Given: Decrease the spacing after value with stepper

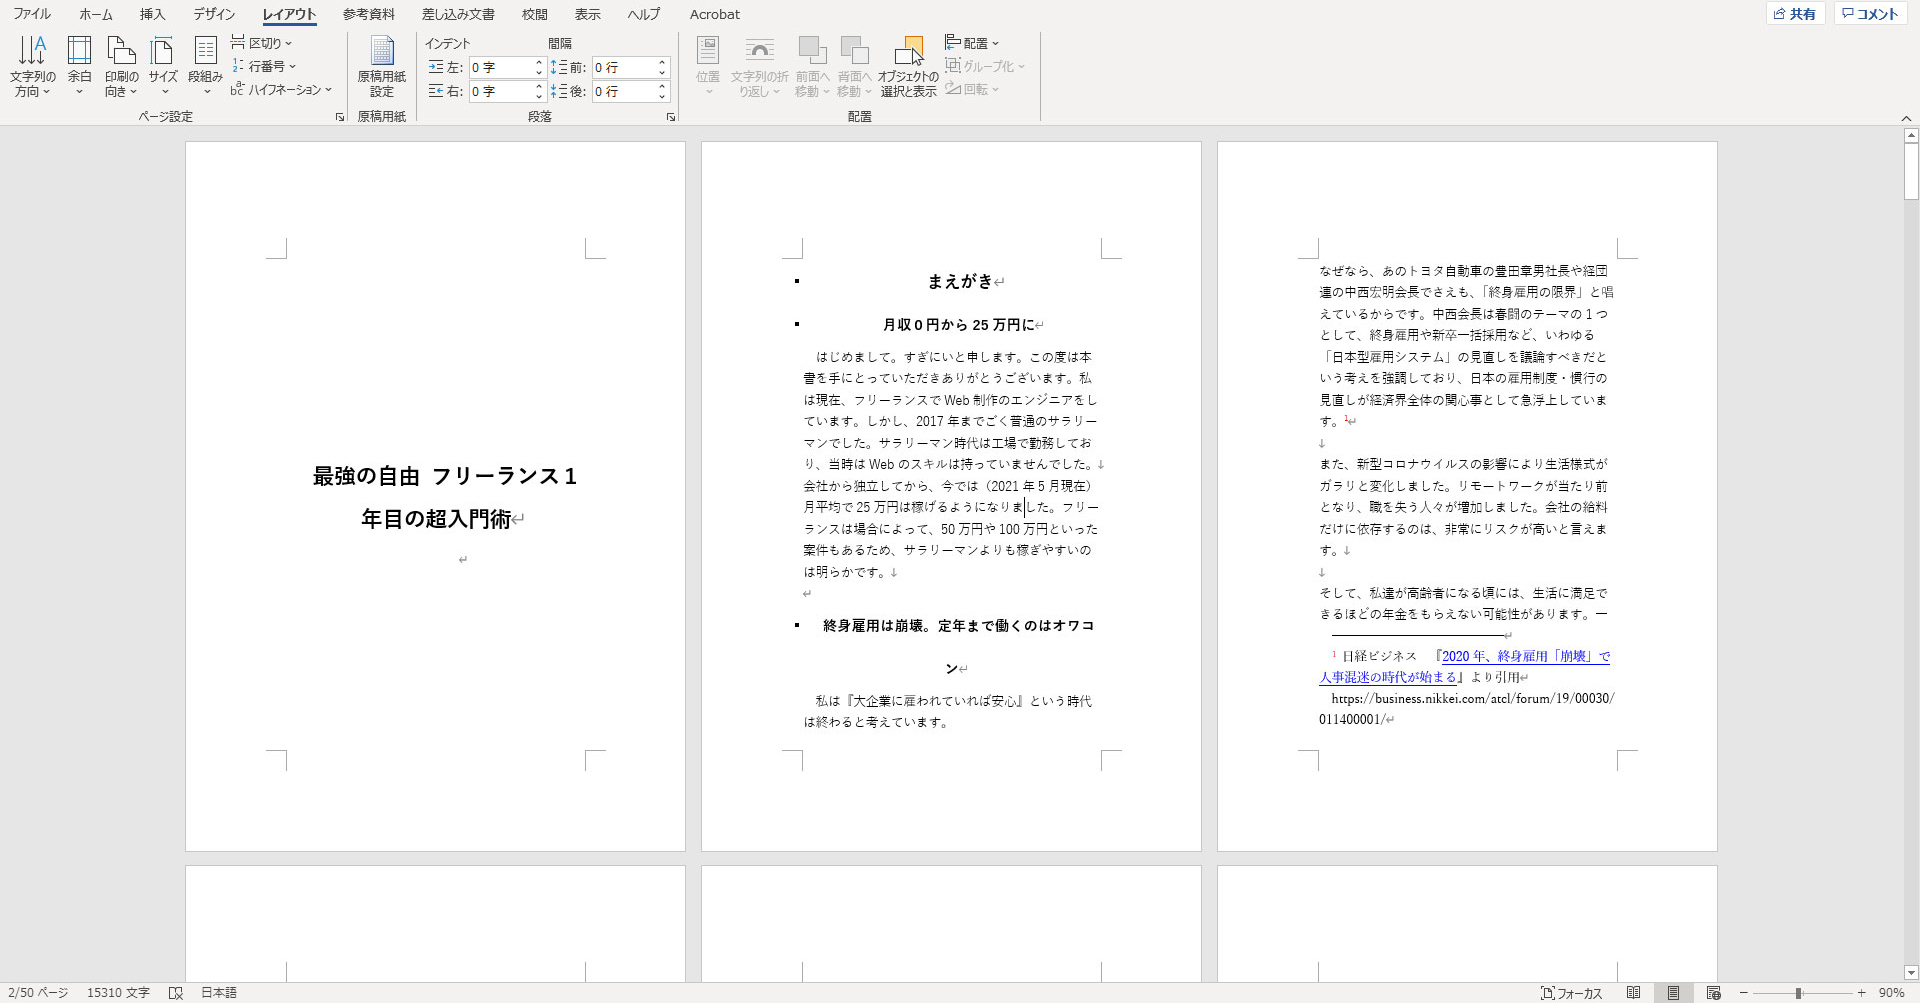Looking at the screenshot, I should click(x=662, y=96).
